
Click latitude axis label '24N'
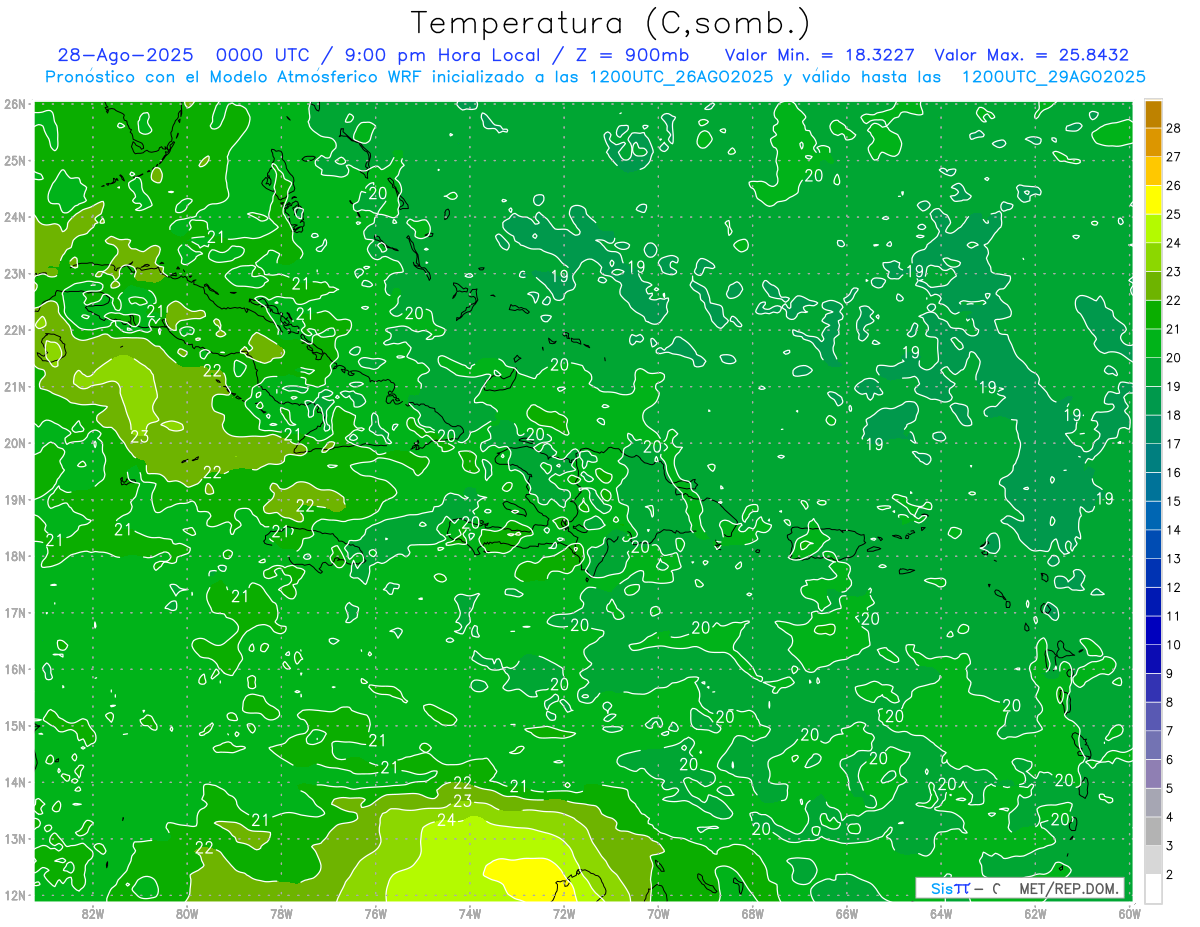coord(14,217)
